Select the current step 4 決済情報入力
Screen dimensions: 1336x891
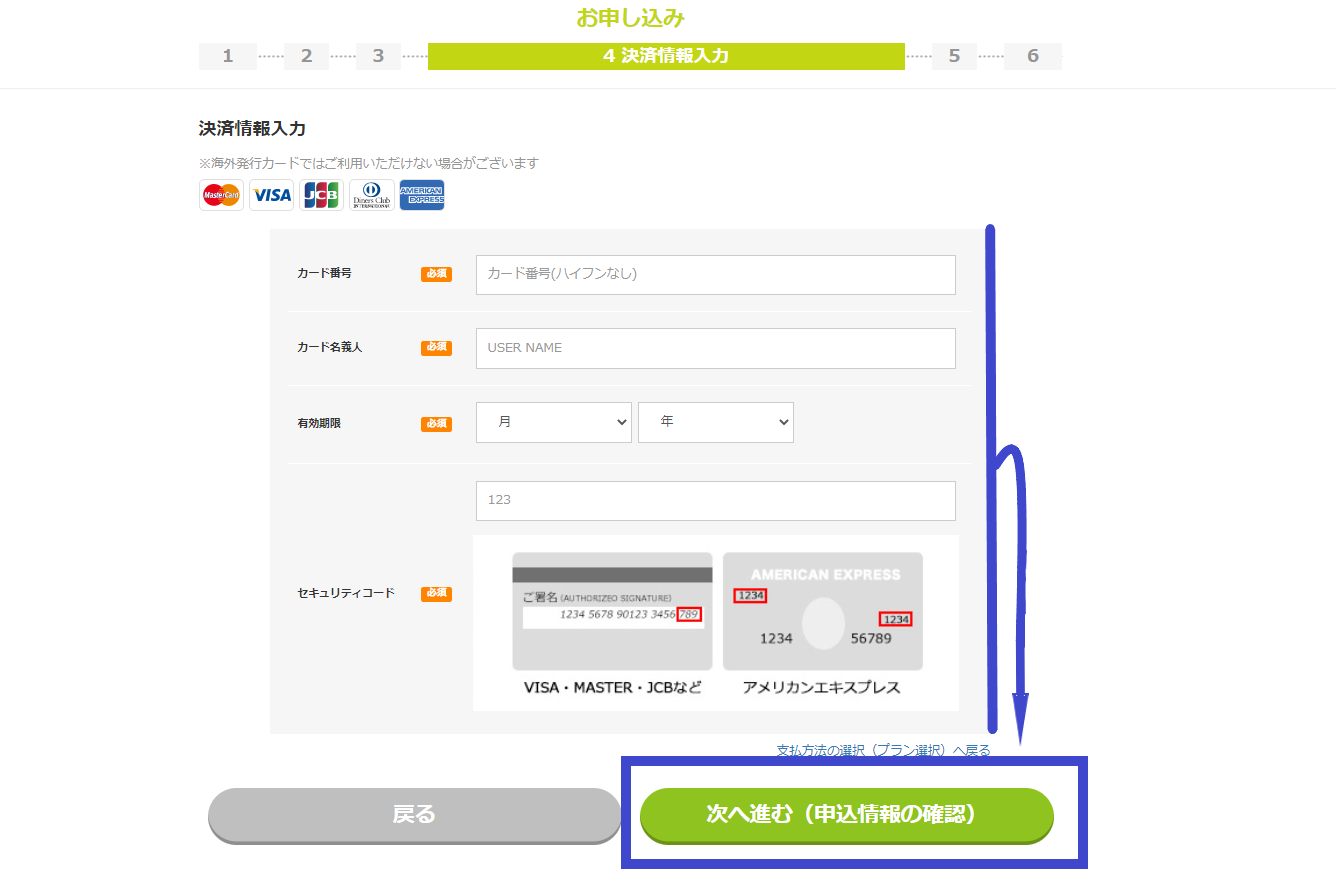pyautogui.click(x=666, y=56)
